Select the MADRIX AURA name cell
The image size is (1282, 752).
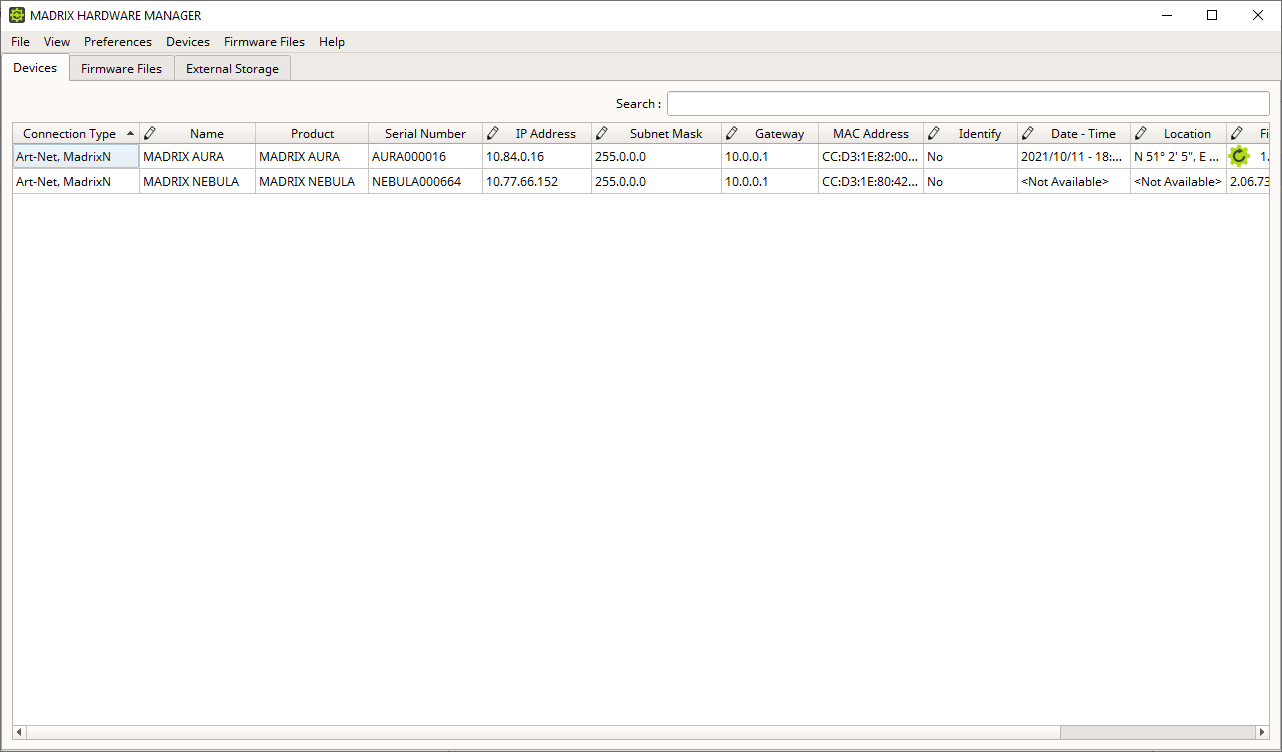197,157
